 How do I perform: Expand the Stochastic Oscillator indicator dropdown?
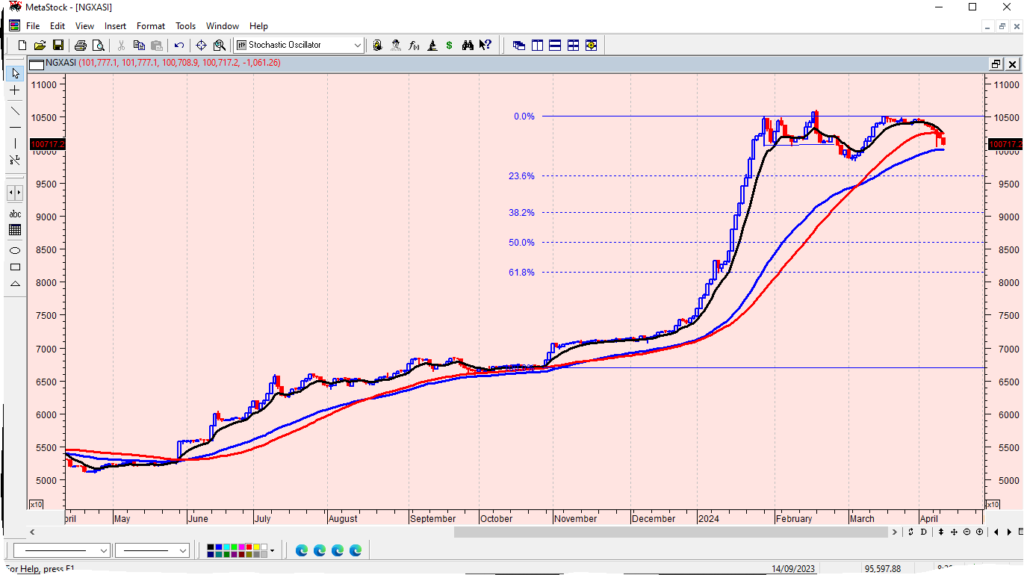click(358, 45)
